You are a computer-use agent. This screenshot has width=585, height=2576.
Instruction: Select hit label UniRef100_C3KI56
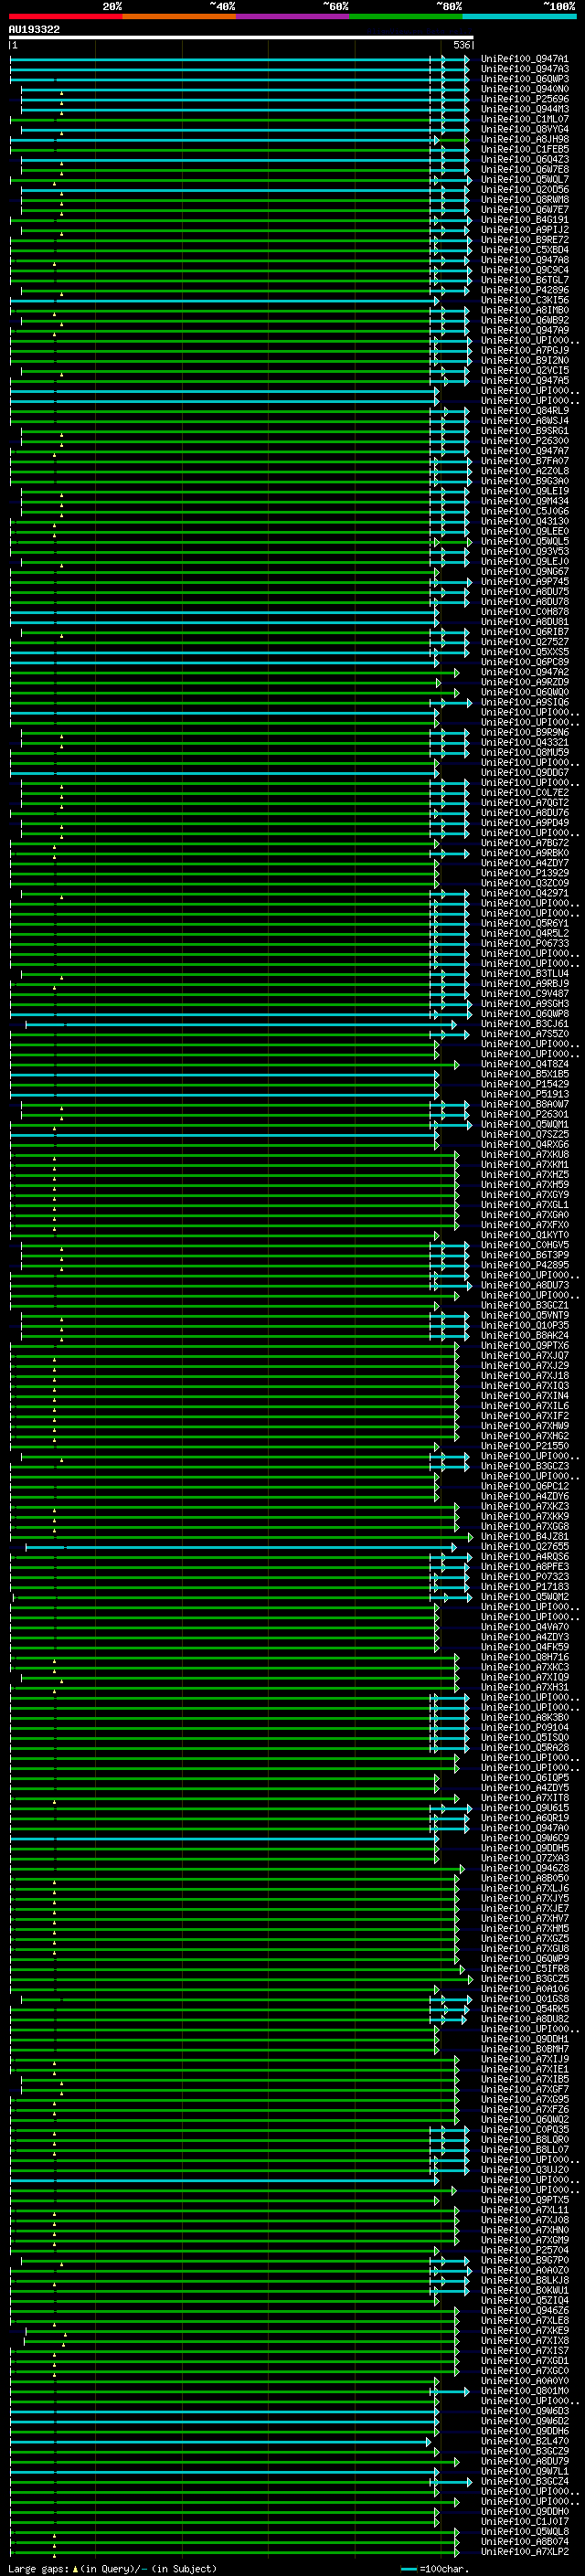click(524, 300)
